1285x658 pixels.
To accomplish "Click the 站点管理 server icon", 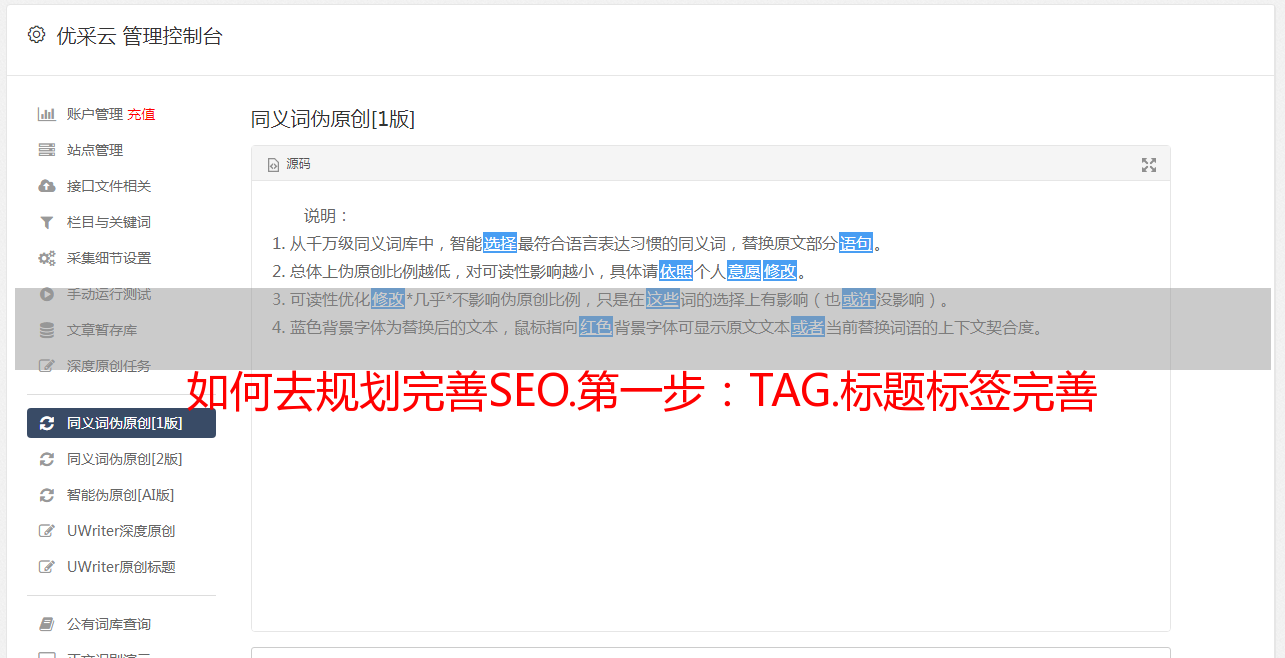I will pyautogui.click(x=46, y=150).
